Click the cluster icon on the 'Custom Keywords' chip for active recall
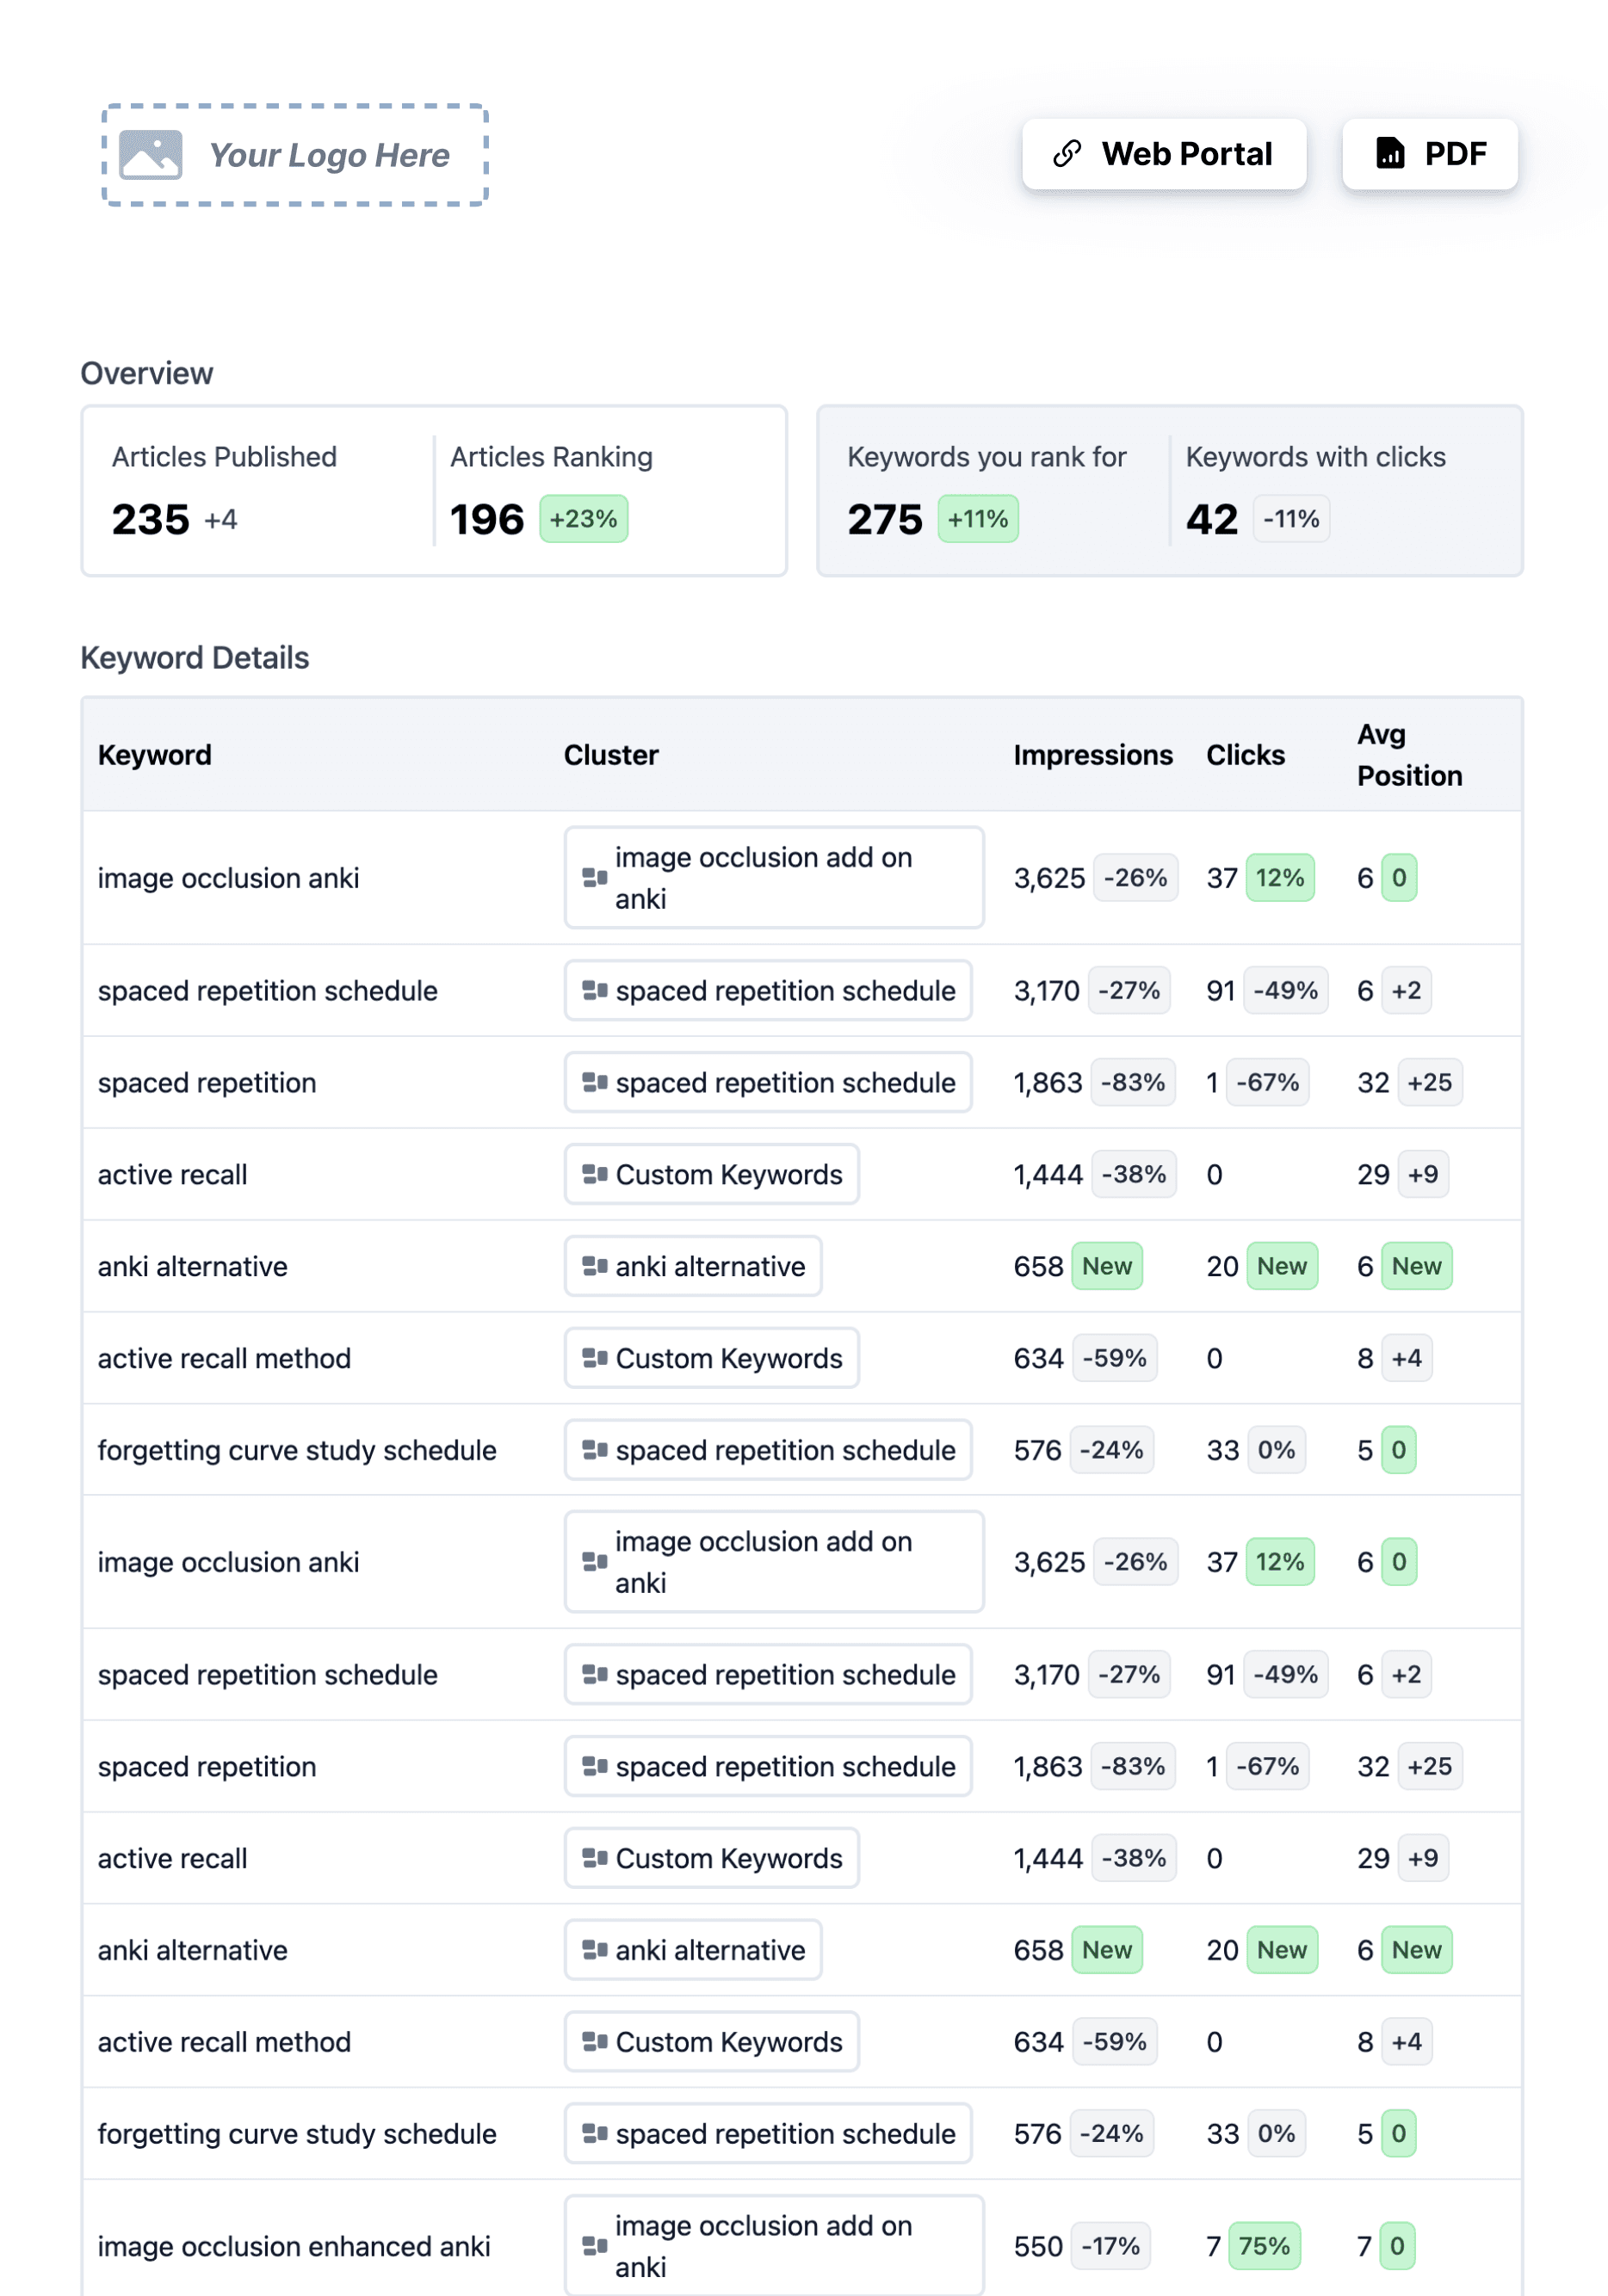The image size is (1608, 2296). (x=593, y=1174)
